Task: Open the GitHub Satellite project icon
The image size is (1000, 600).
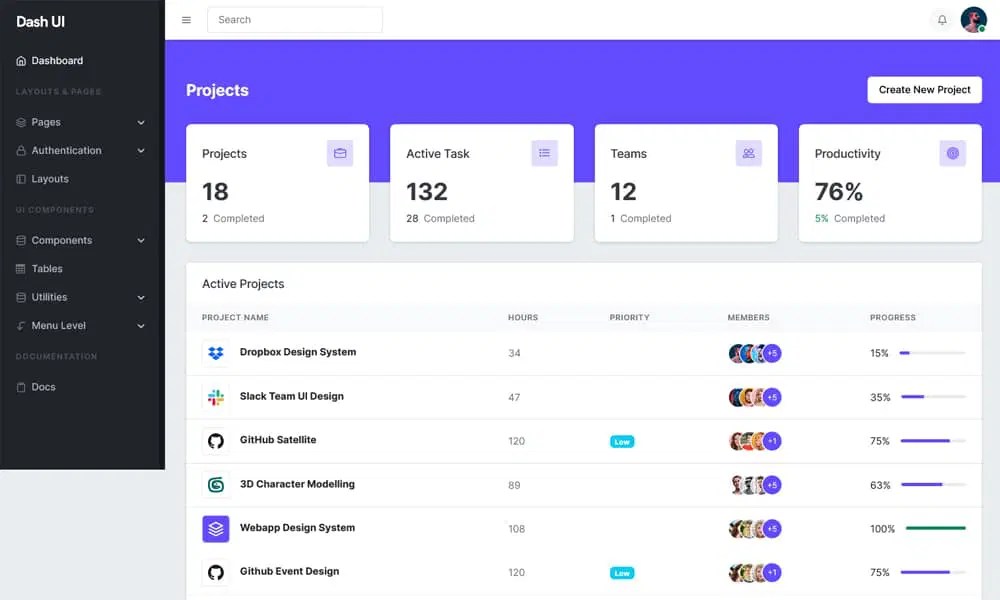Action: tap(214, 440)
